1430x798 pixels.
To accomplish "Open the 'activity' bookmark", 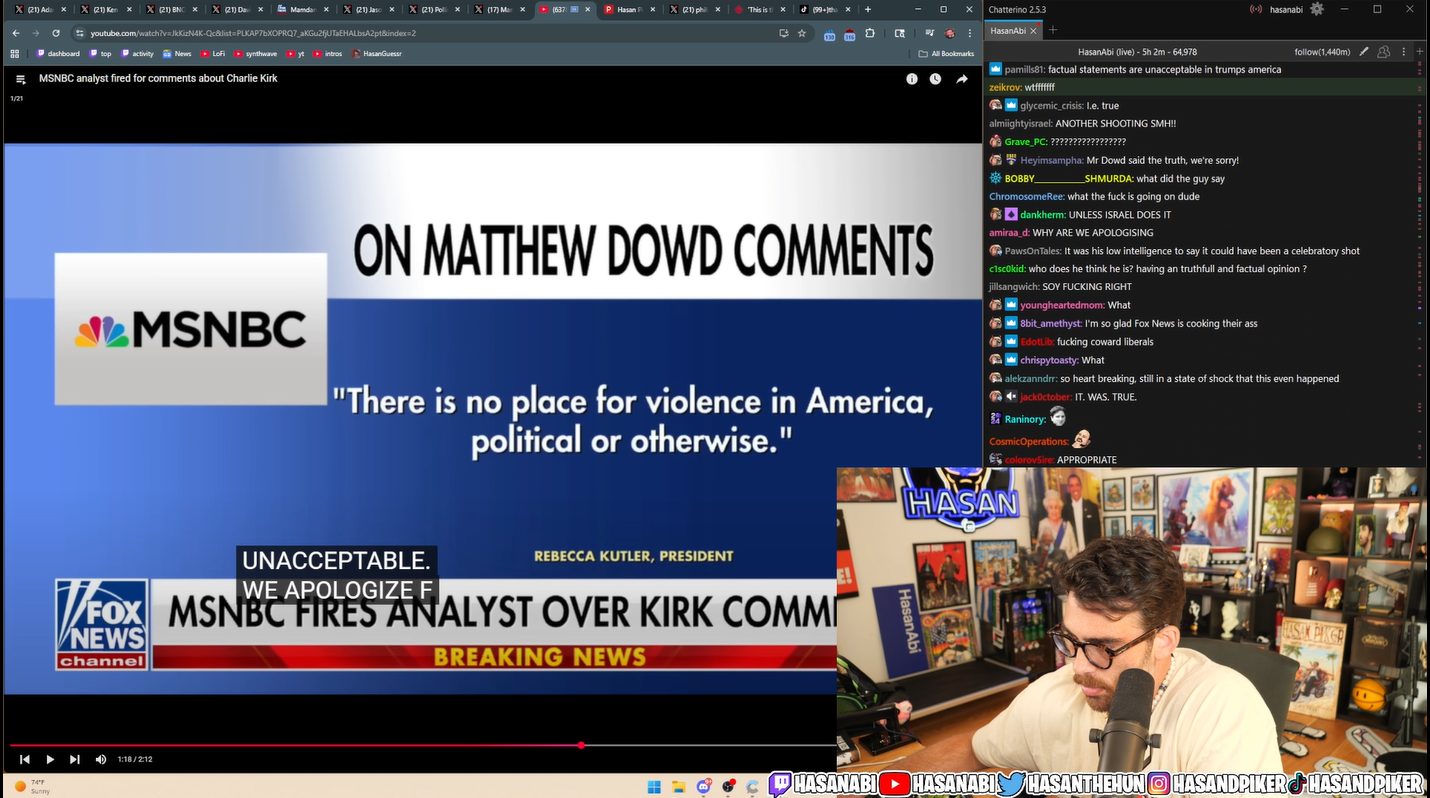I will [x=138, y=54].
